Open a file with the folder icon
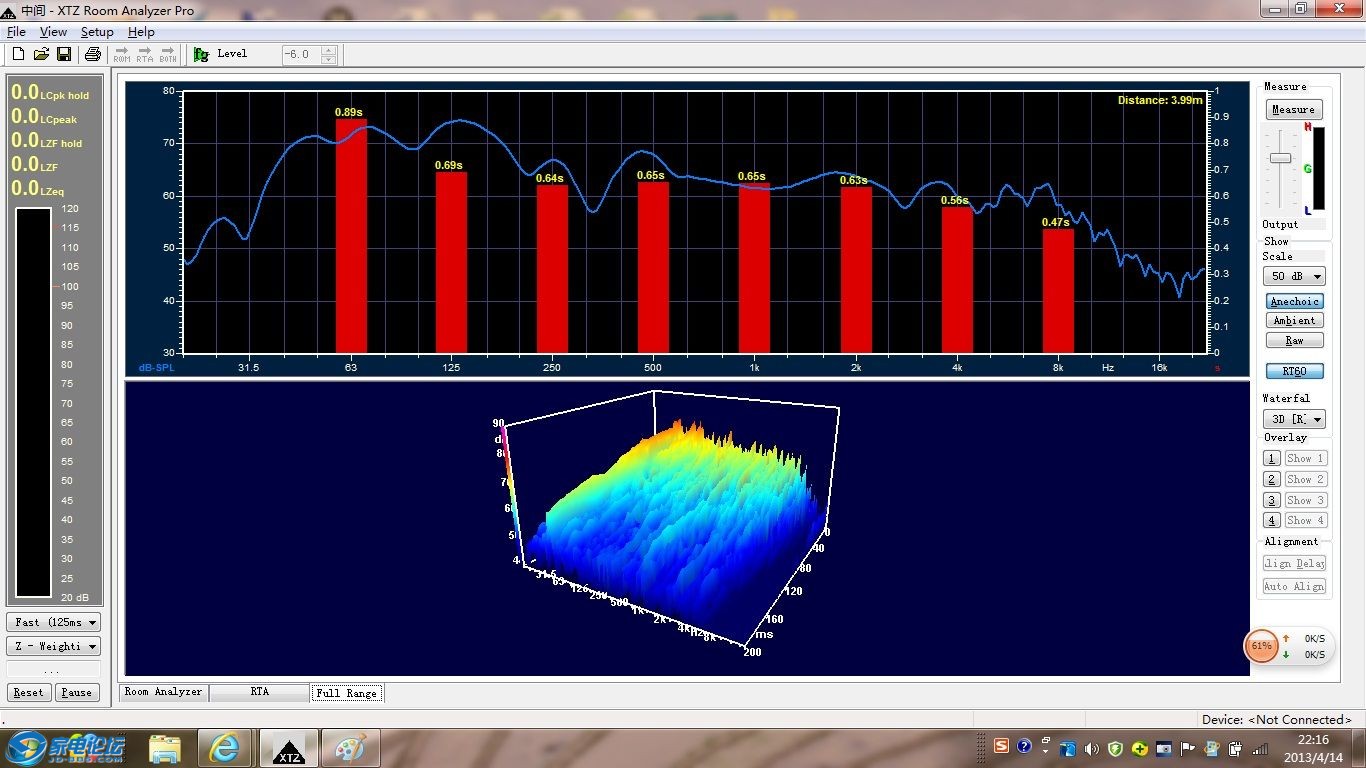1366x768 pixels. 41,54
